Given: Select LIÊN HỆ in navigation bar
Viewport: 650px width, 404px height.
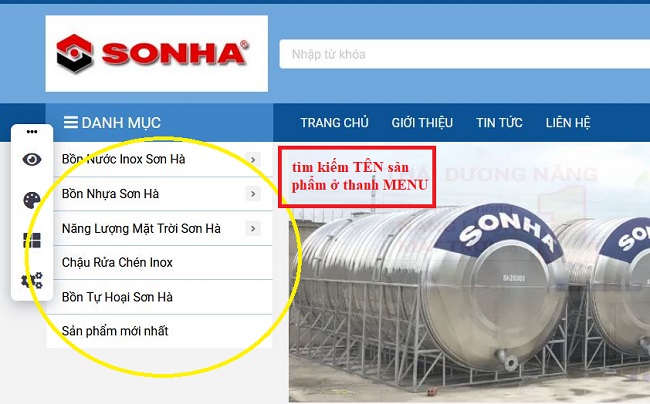Looking at the screenshot, I should (x=568, y=123).
